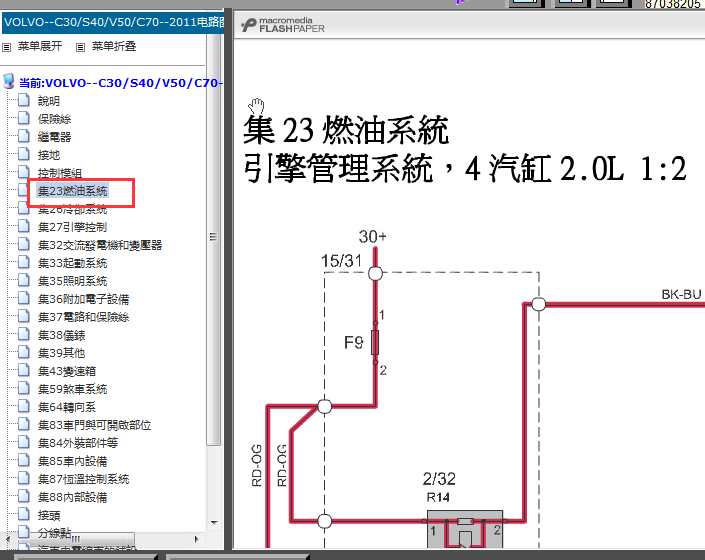Open the 集37電路和保險絲 tree item
705x560 pixels.
pos(83,317)
